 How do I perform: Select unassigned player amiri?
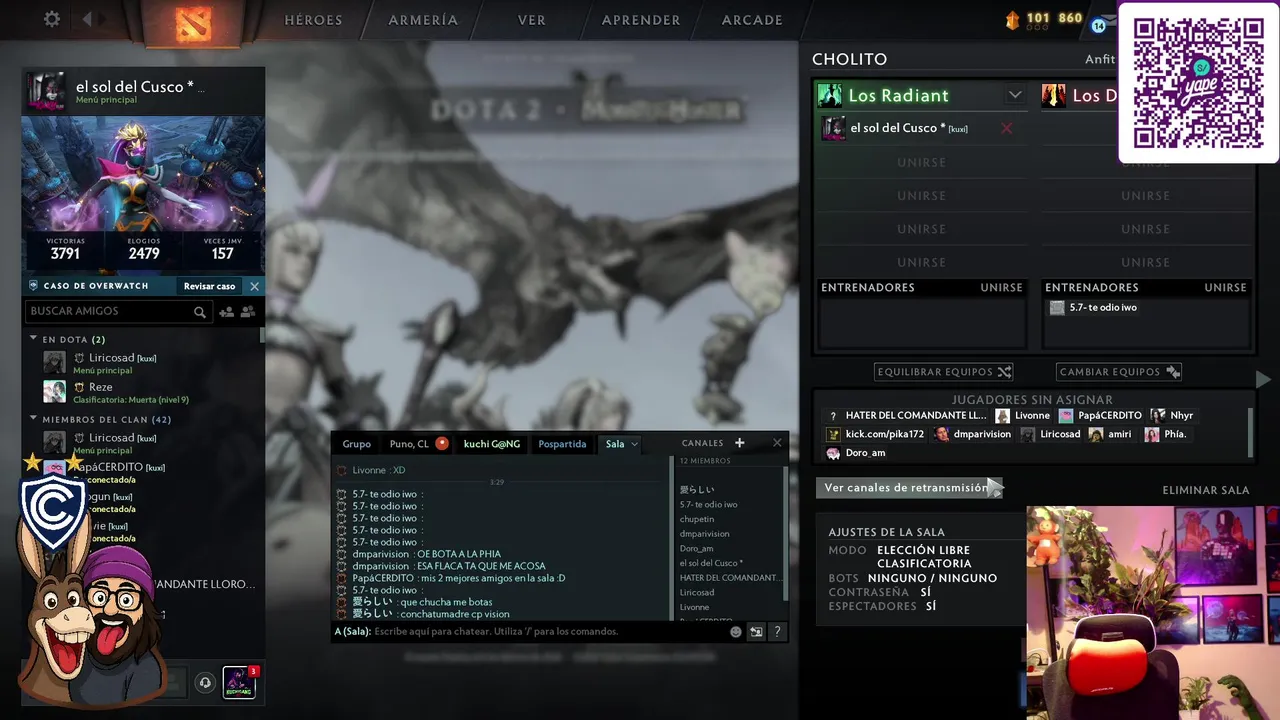pos(1110,434)
